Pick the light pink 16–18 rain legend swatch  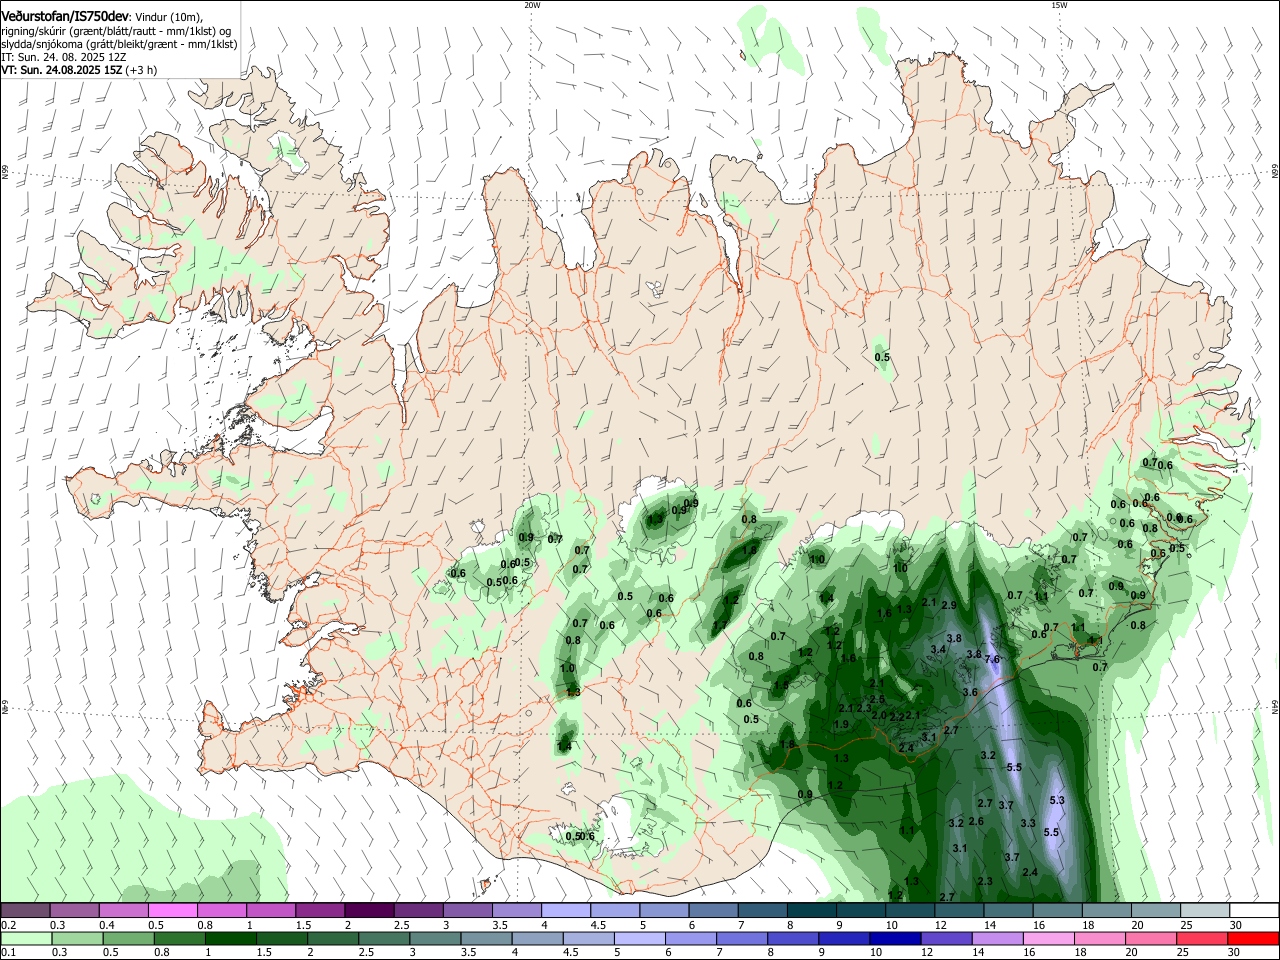(x=1049, y=939)
